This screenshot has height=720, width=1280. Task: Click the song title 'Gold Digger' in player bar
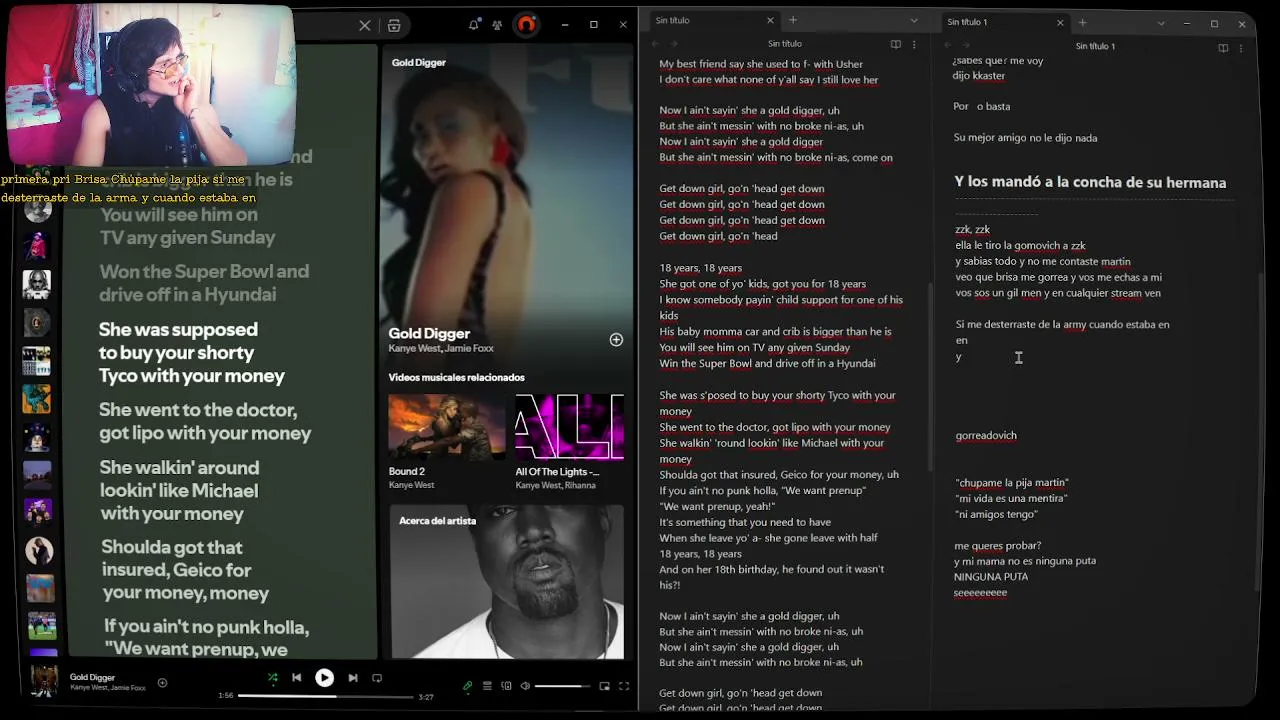92,677
